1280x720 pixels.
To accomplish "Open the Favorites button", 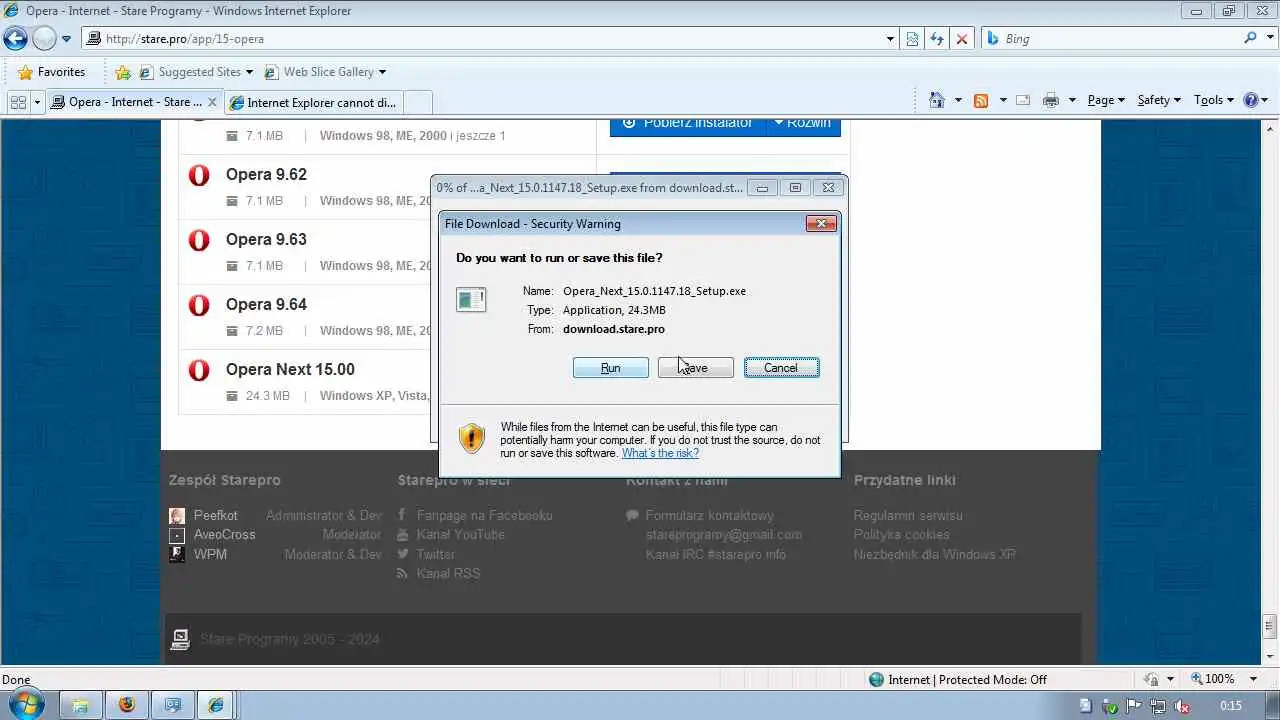I will pyautogui.click(x=51, y=72).
